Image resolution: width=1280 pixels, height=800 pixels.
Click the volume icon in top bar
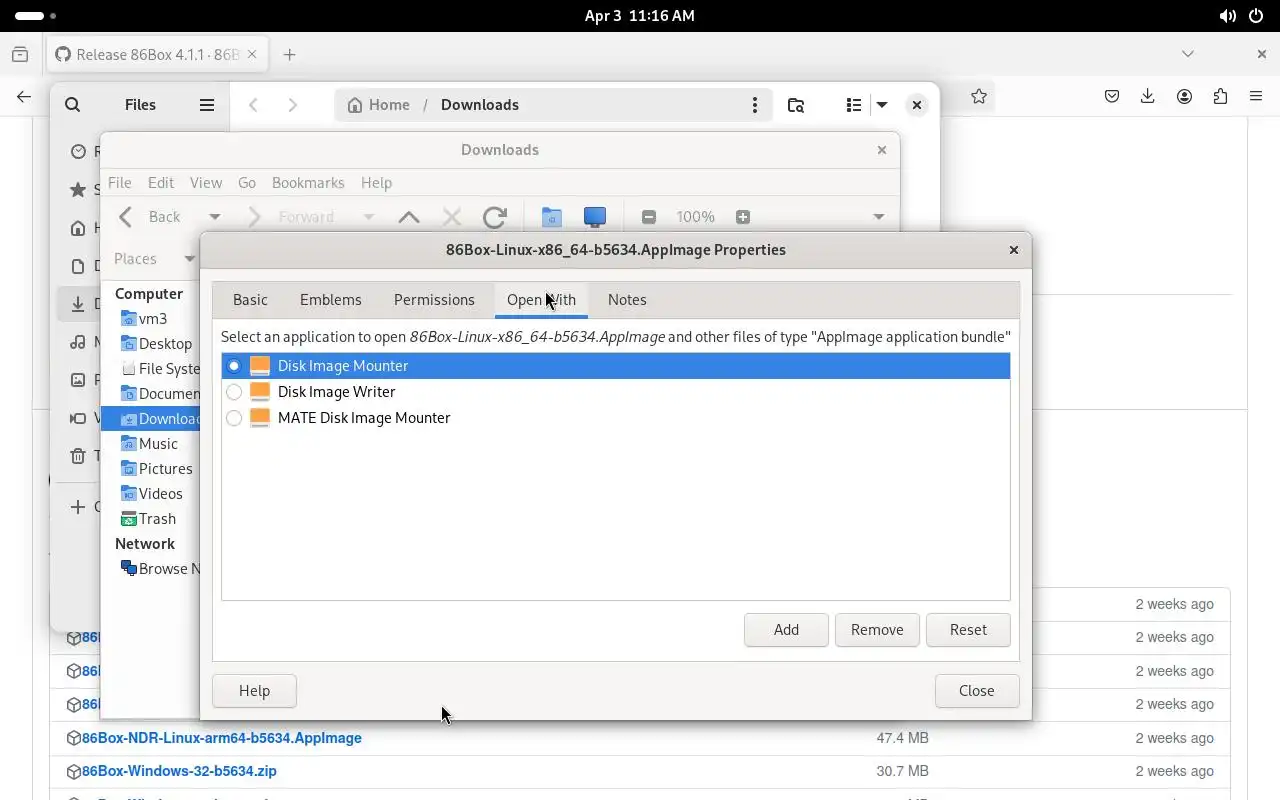(x=1228, y=16)
